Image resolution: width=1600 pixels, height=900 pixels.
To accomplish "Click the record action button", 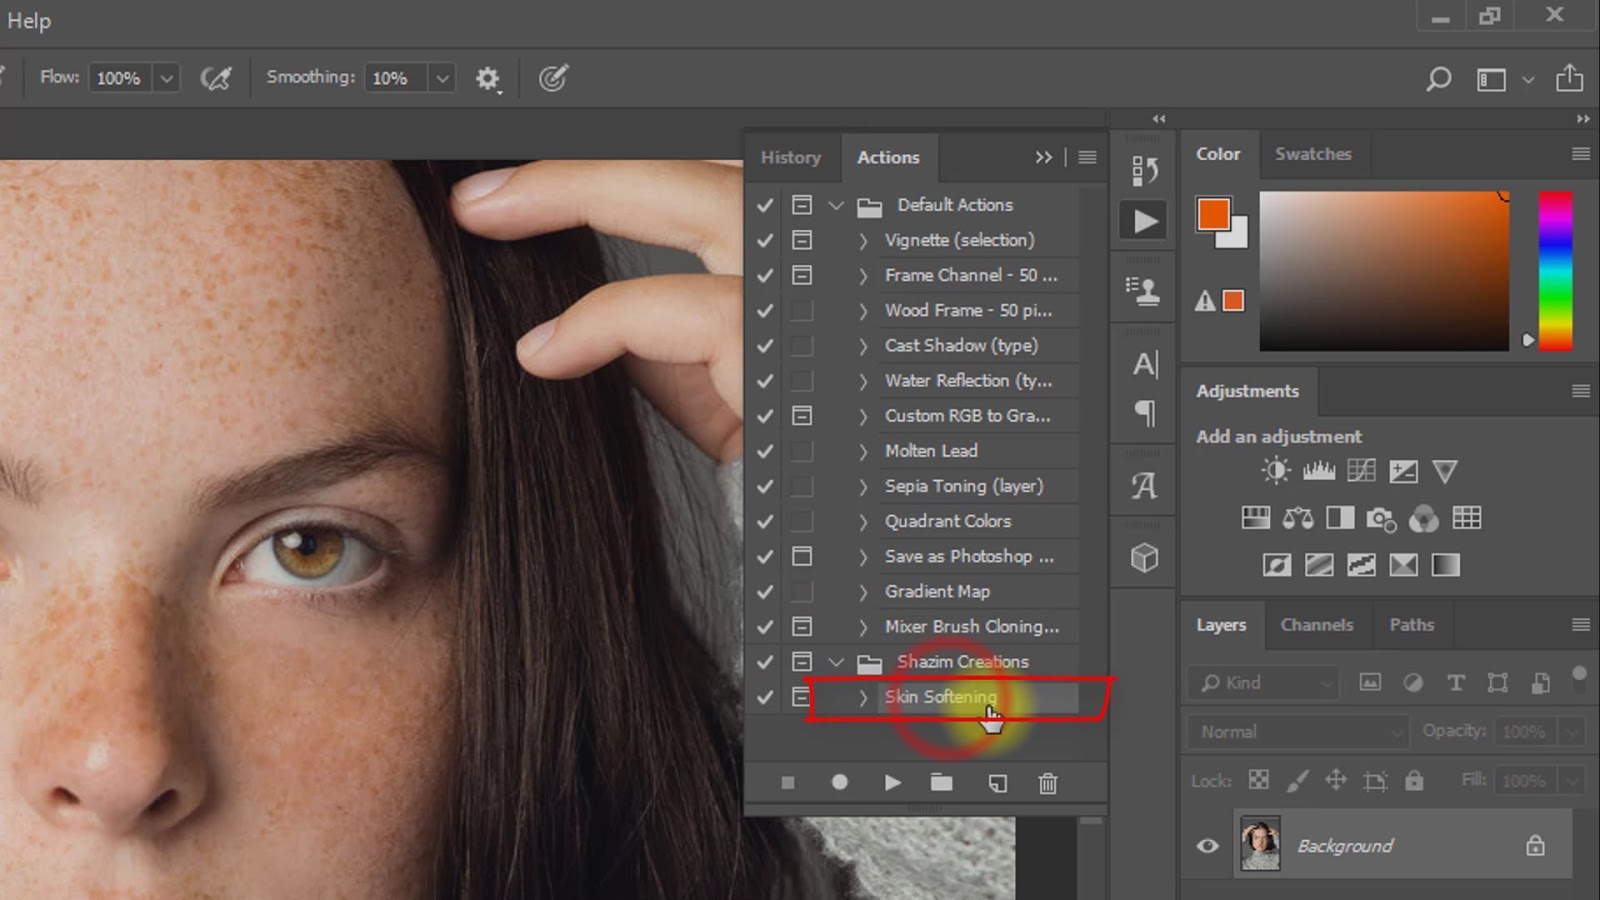I will tap(839, 783).
